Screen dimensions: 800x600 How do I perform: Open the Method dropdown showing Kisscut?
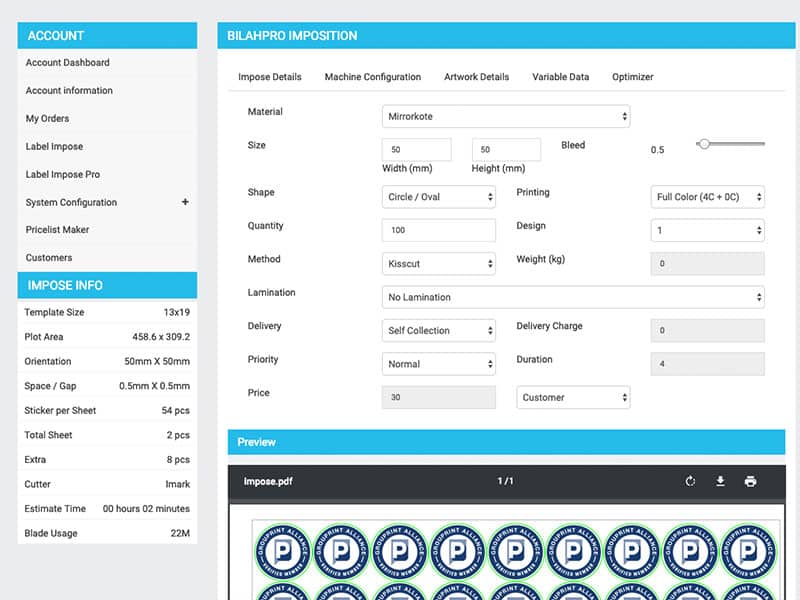[438, 264]
